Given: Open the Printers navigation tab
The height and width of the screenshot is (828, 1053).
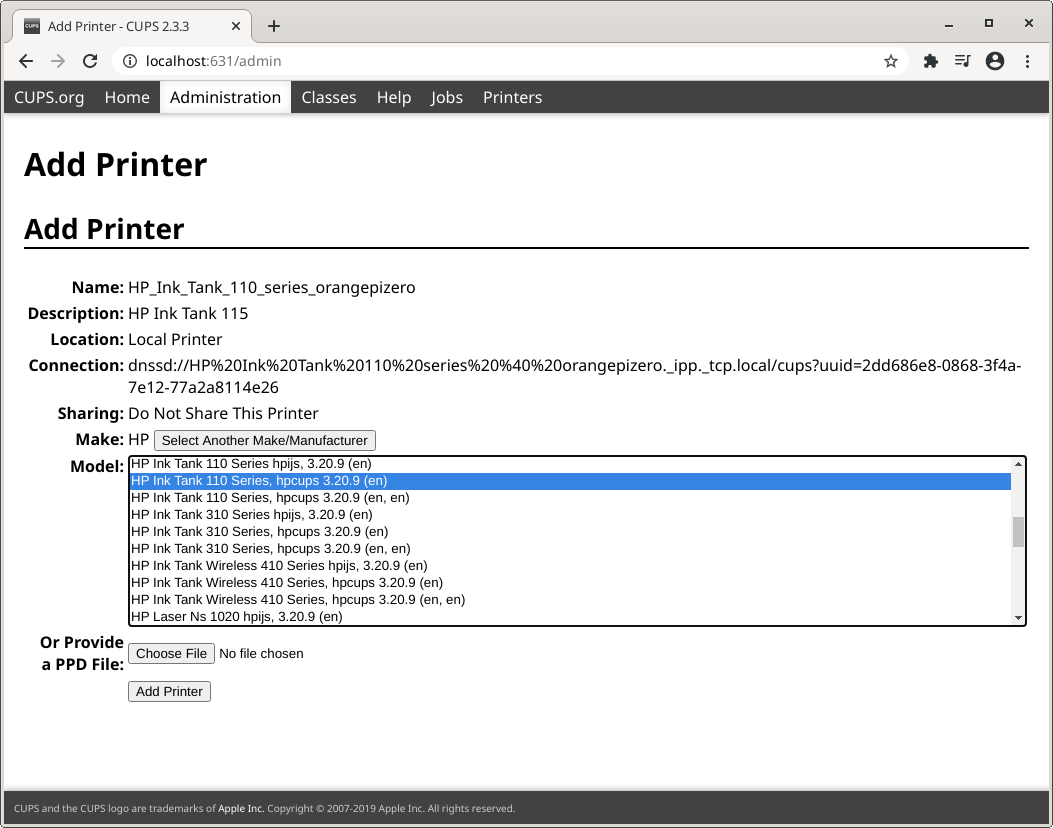Looking at the screenshot, I should coord(512,97).
